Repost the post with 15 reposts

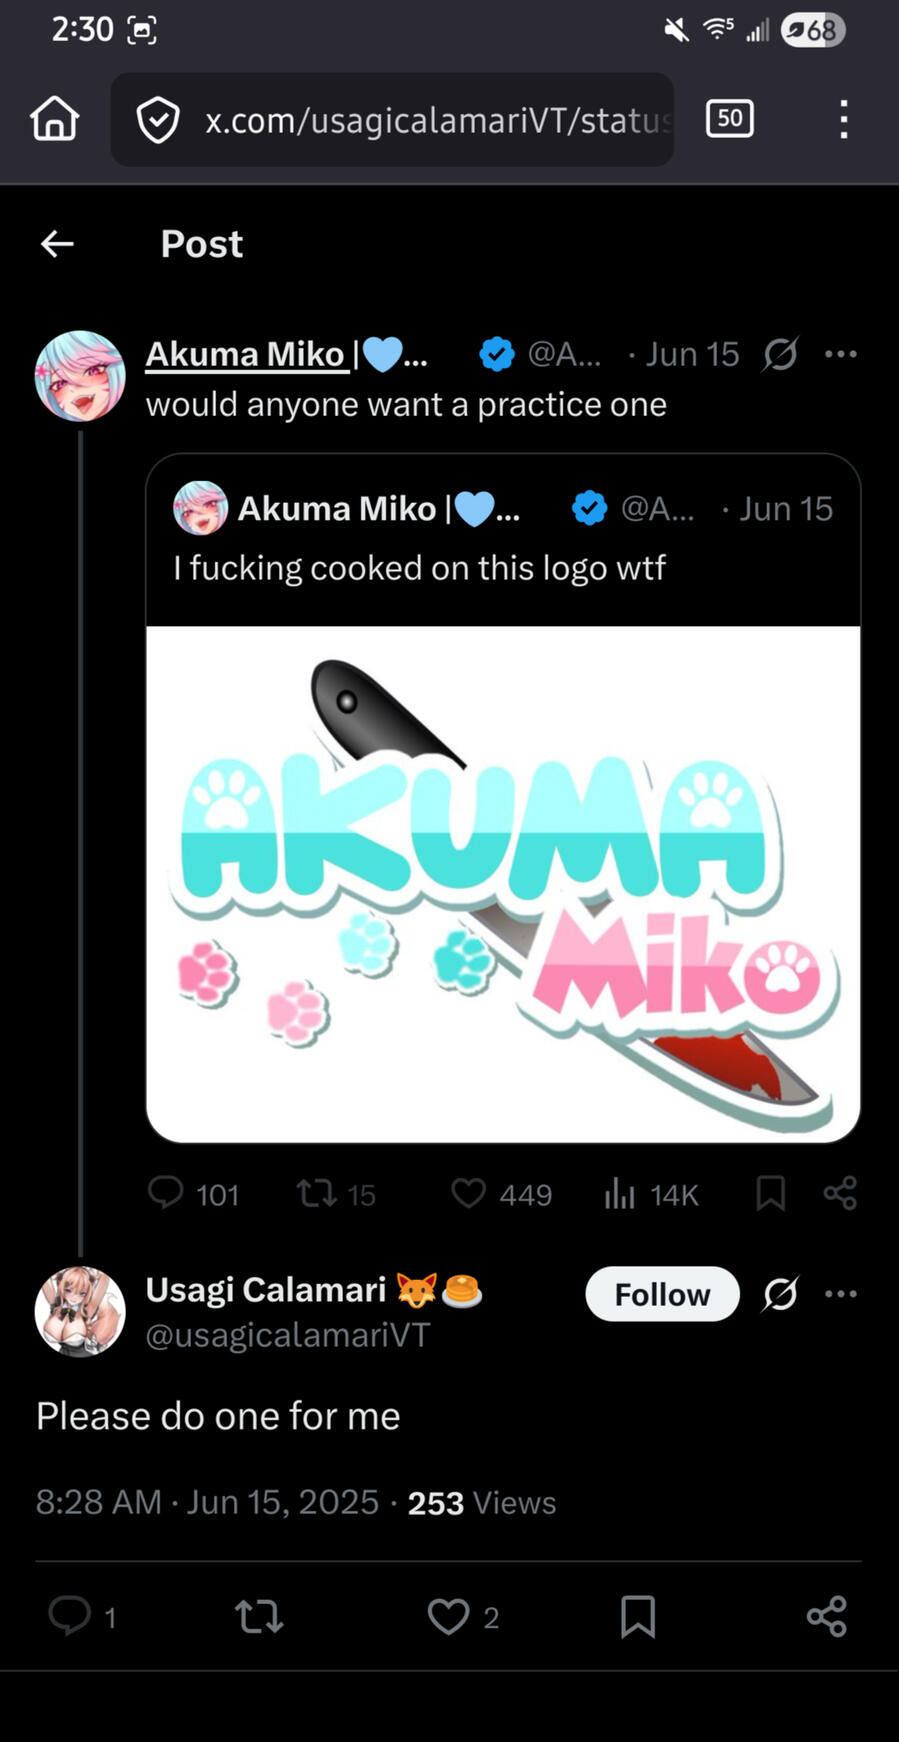[317, 1193]
